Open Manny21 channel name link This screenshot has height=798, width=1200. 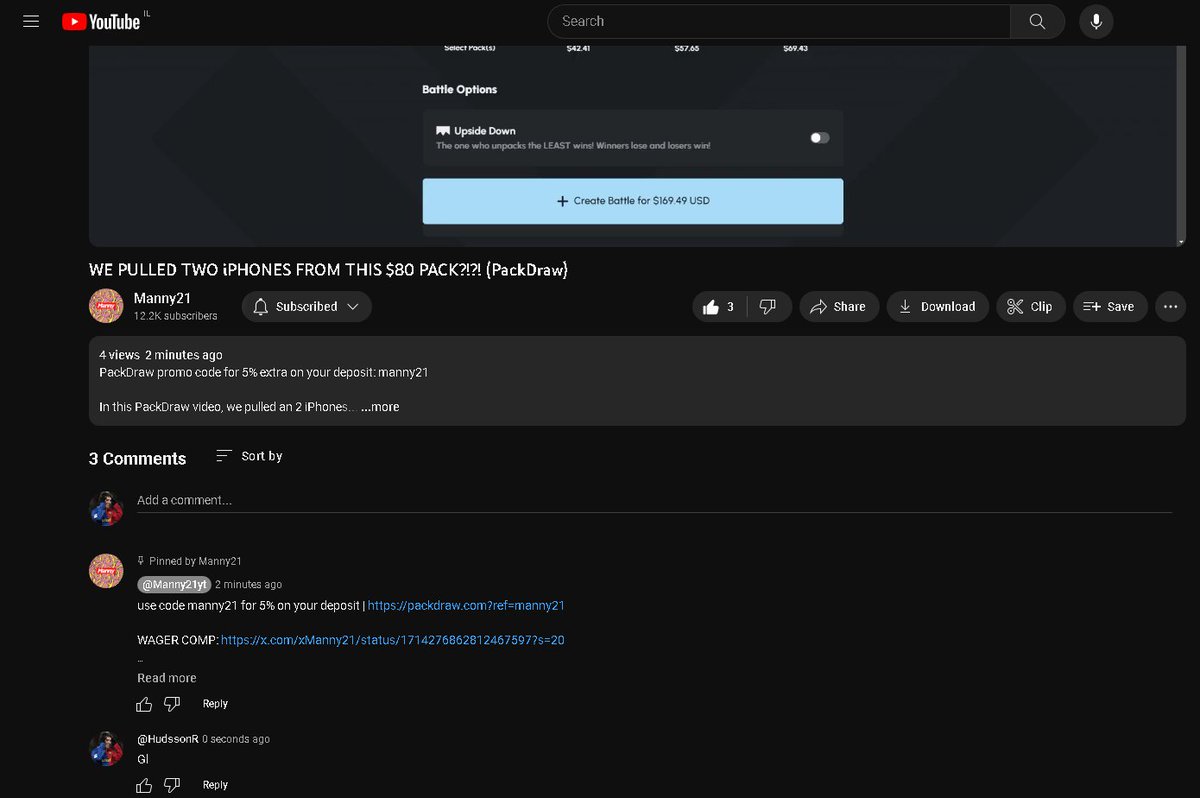pos(162,298)
